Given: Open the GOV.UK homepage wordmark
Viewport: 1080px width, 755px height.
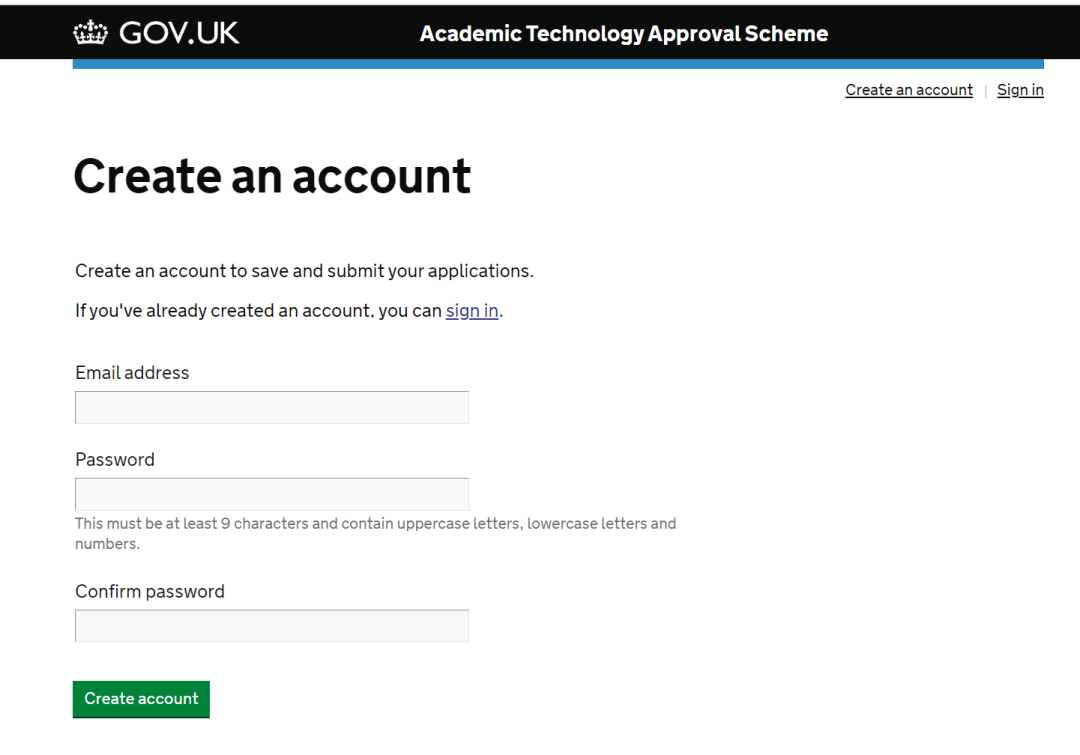Looking at the screenshot, I should pos(179,32).
